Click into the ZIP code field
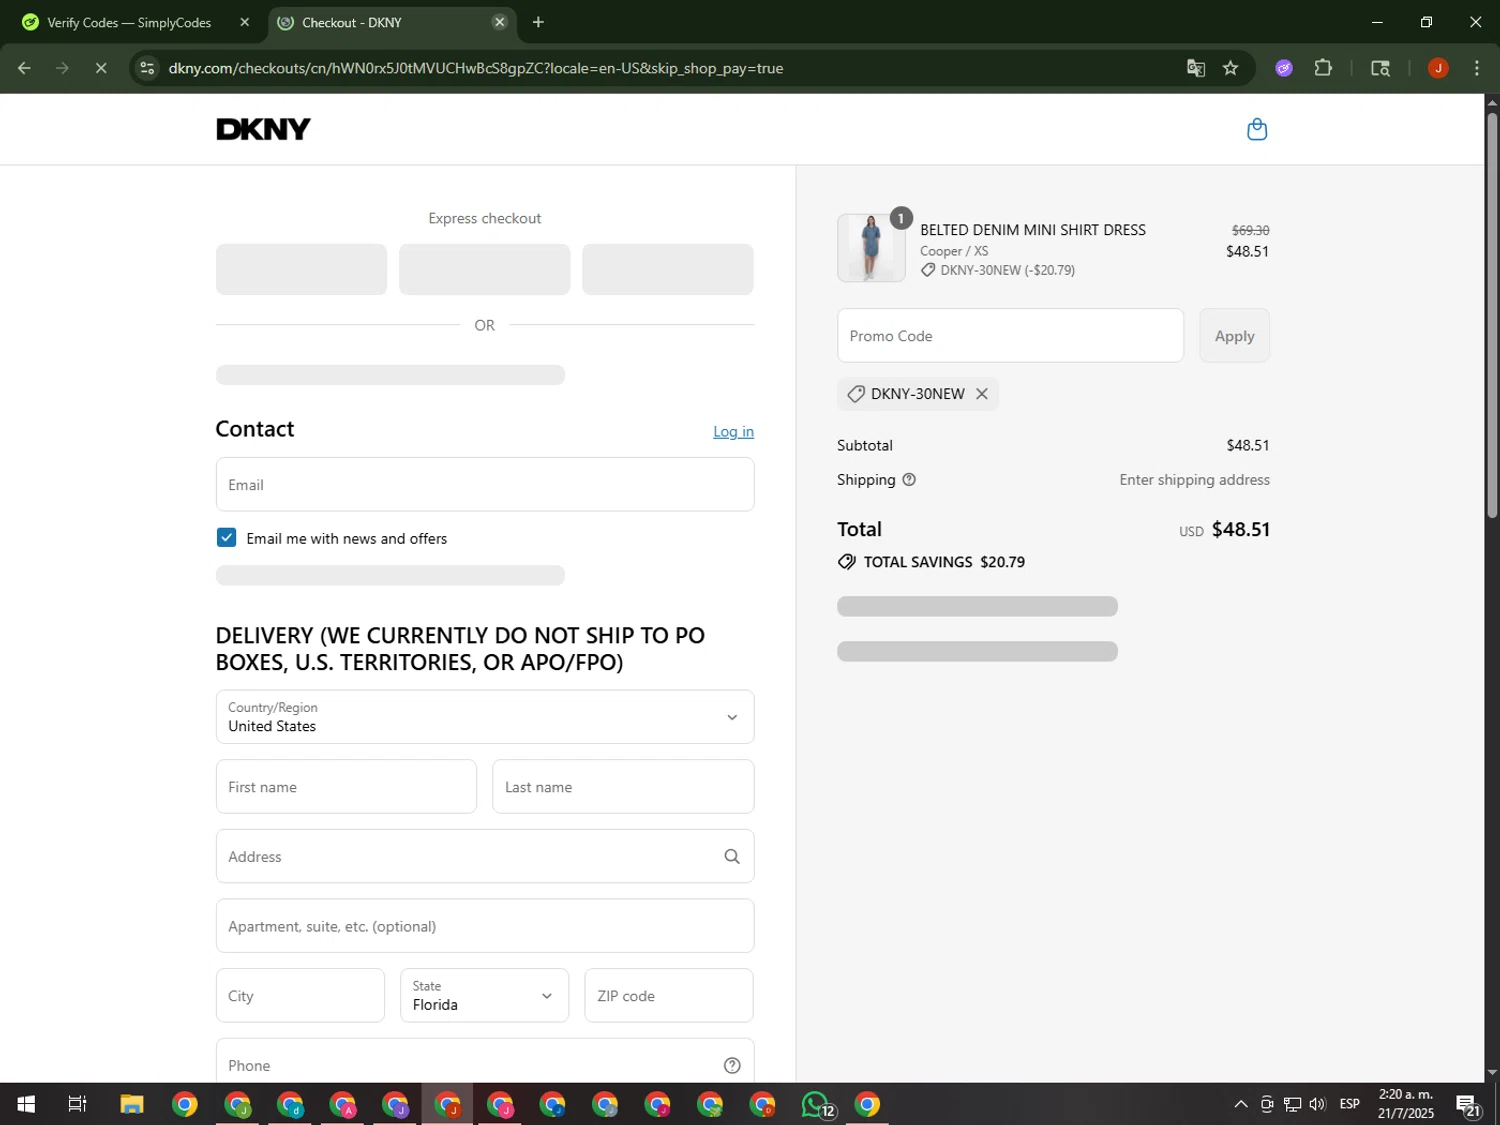The height and width of the screenshot is (1125, 1500). pos(669,996)
